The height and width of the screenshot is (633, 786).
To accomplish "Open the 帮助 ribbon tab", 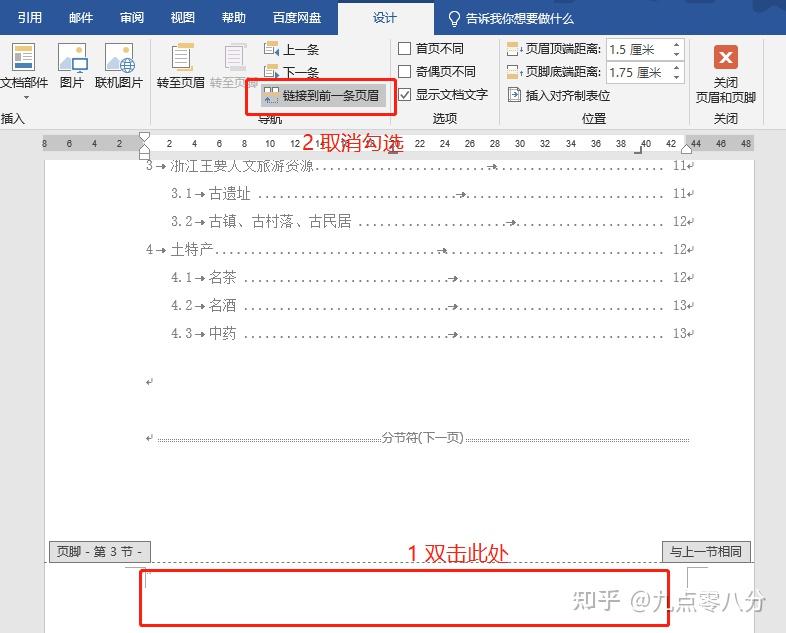I will [234, 18].
